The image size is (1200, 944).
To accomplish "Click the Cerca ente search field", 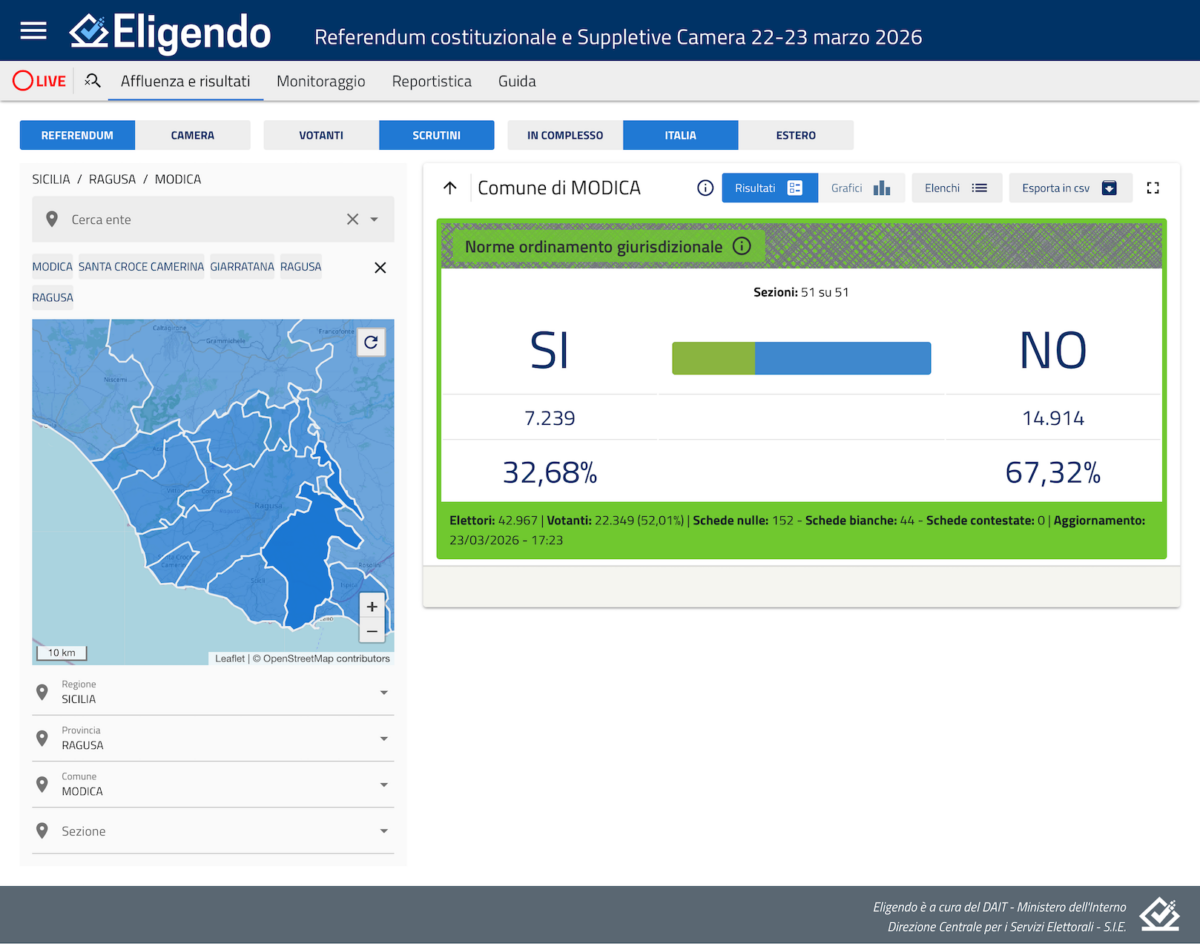I will (200, 219).
